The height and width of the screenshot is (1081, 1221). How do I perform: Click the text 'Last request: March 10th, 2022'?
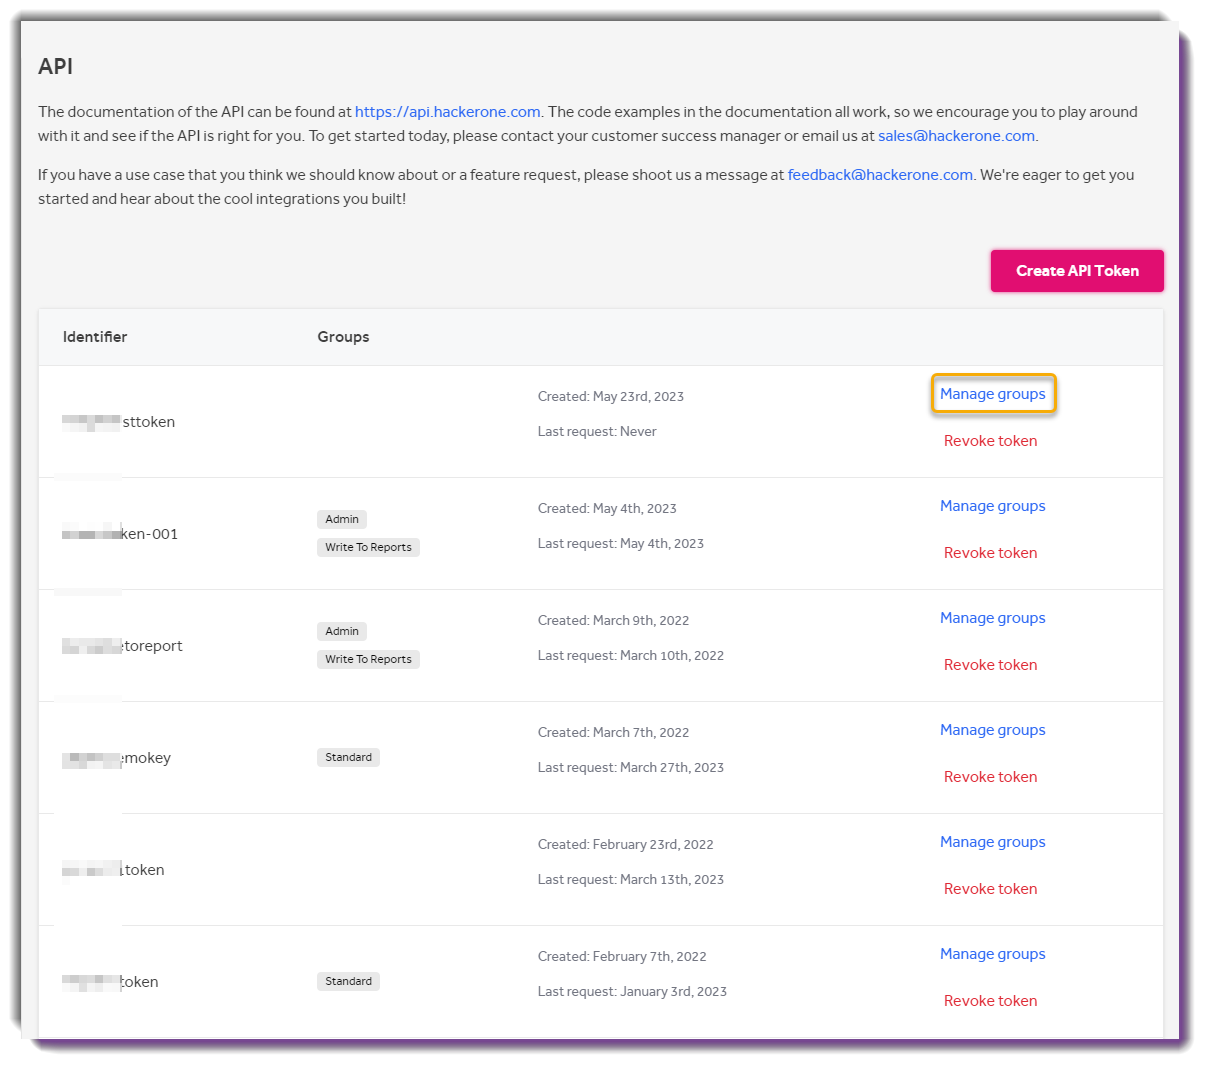[x=631, y=656]
